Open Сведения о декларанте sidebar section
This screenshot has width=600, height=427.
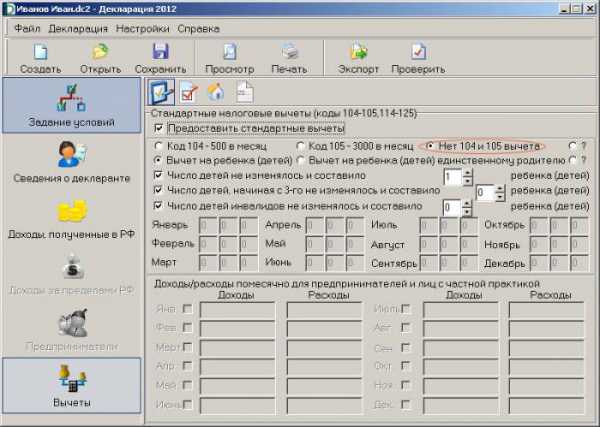[72, 161]
